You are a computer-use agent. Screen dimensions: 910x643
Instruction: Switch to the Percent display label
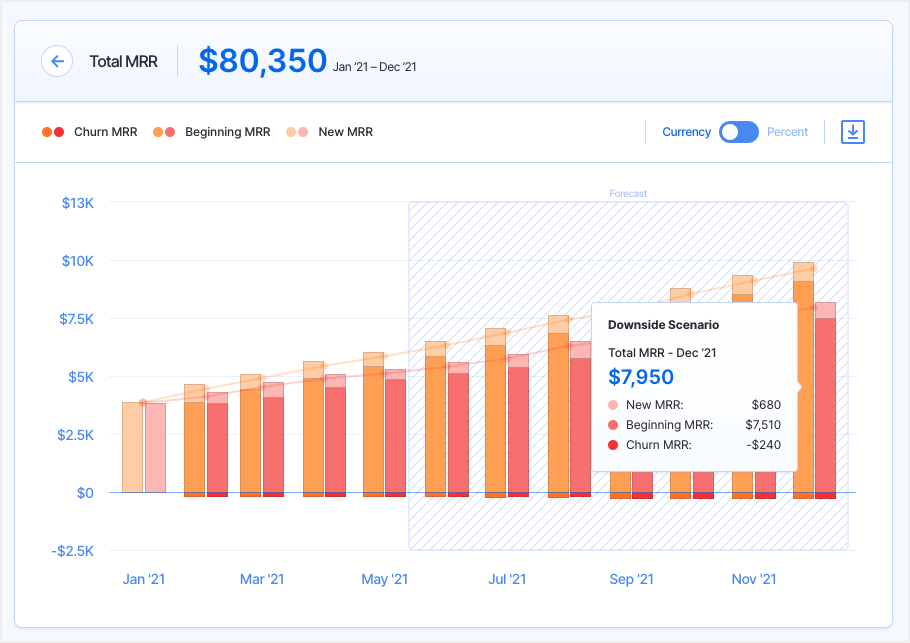pyautogui.click(x=787, y=132)
